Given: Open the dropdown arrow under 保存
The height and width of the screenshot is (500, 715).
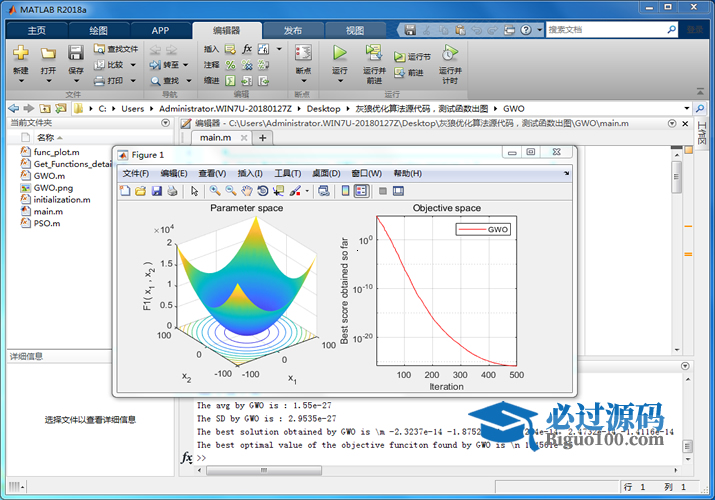Looking at the screenshot, I should pos(76,82).
